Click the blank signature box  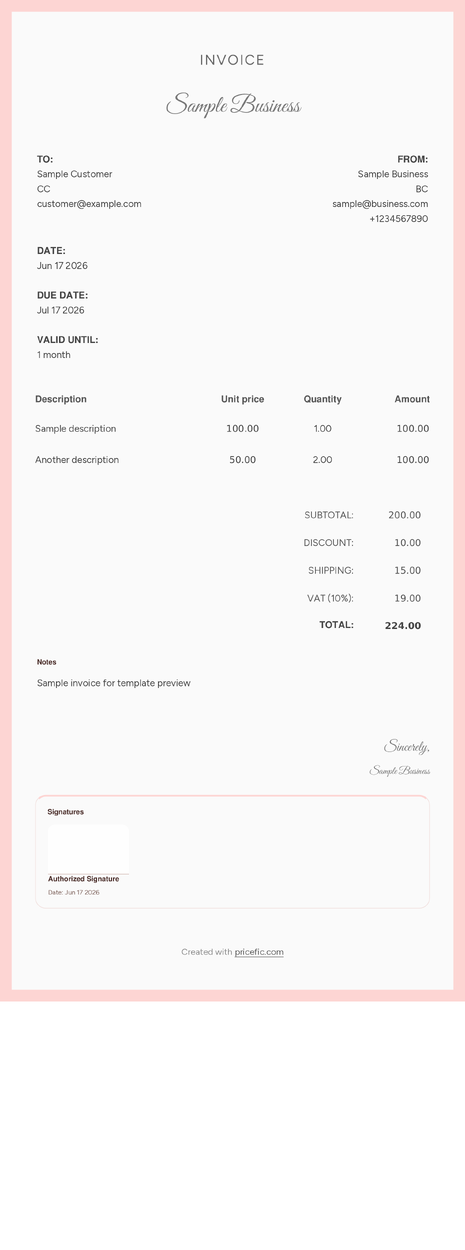click(x=88, y=848)
